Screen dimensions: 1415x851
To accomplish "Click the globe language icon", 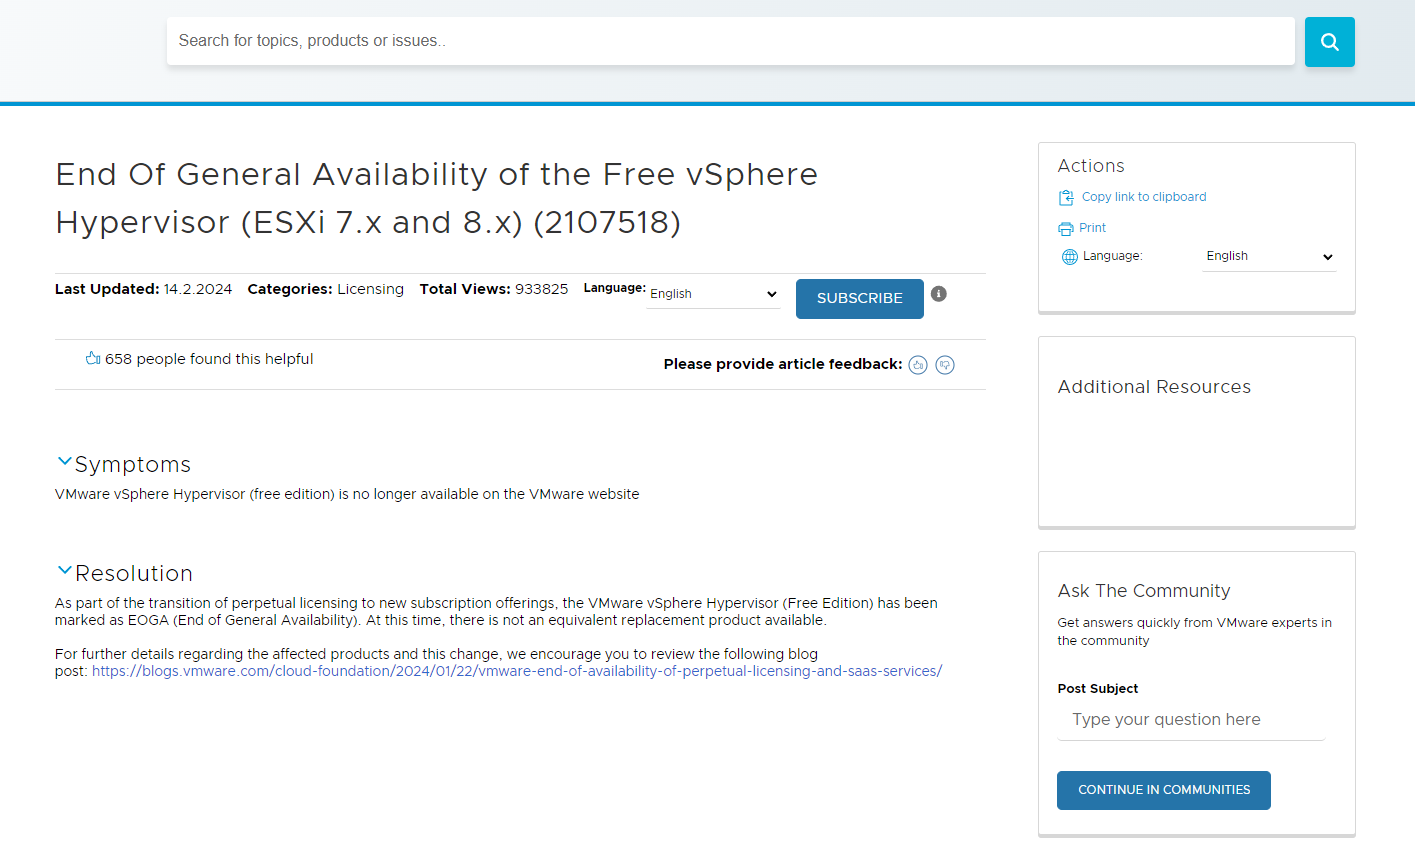I will coord(1069,257).
